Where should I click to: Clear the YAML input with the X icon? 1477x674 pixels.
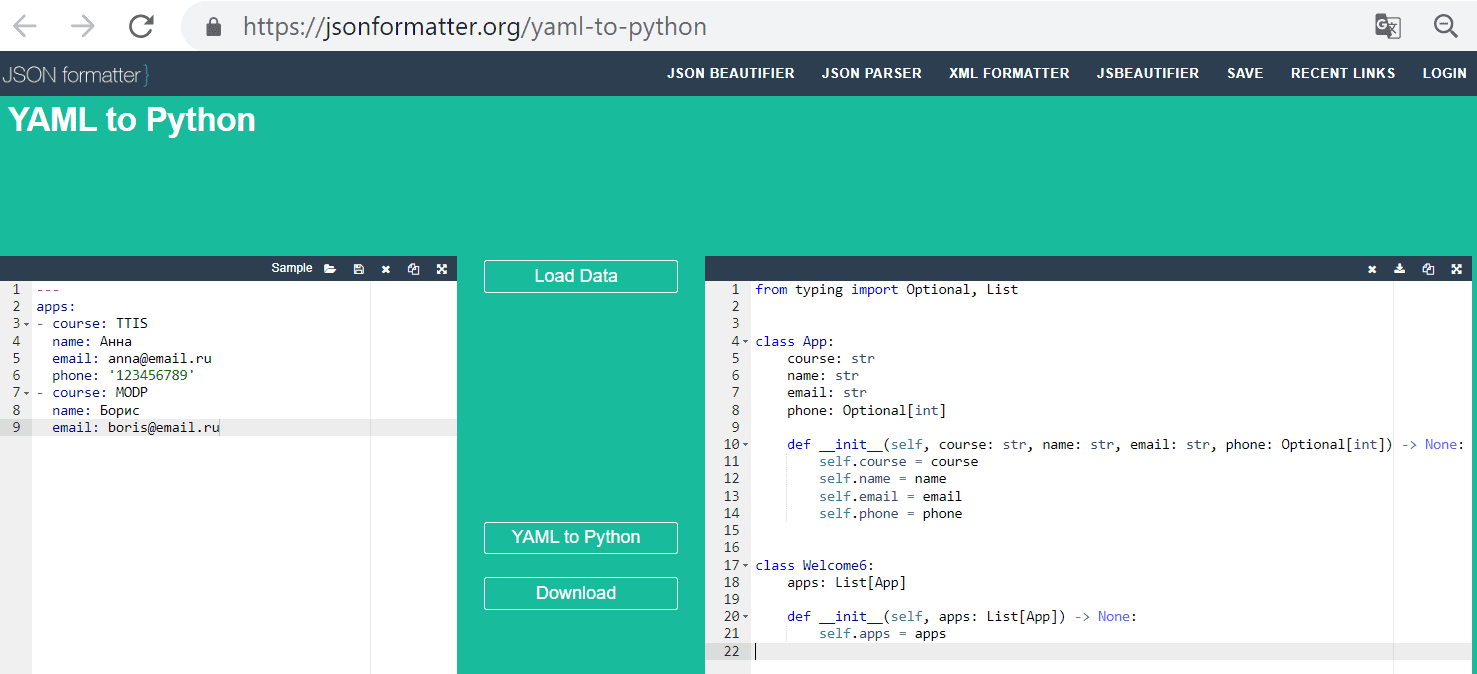[x=386, y=269]
